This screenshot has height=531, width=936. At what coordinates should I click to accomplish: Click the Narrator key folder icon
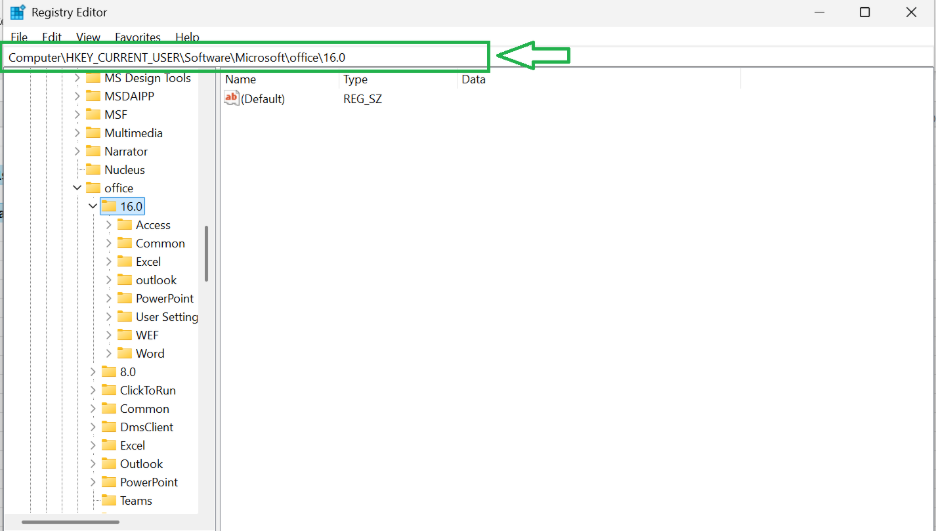[x=93, y=152]
